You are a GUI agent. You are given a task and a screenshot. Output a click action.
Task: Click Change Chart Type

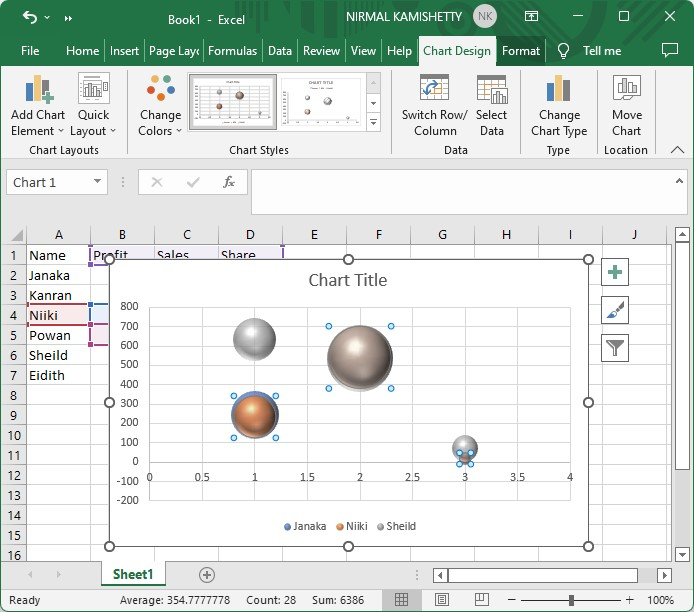click(x=559, y=108)
